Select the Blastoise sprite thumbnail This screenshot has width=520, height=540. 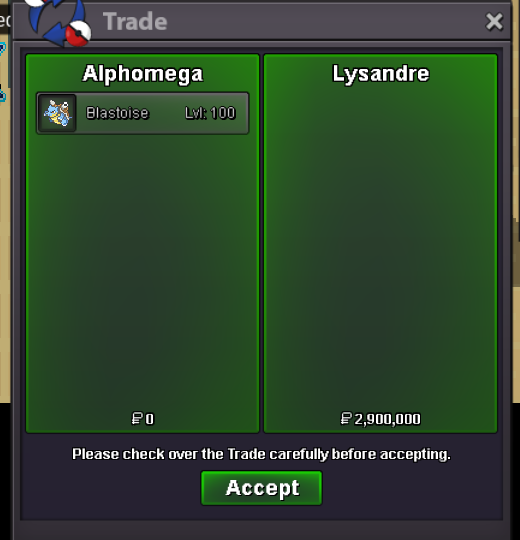57,113
